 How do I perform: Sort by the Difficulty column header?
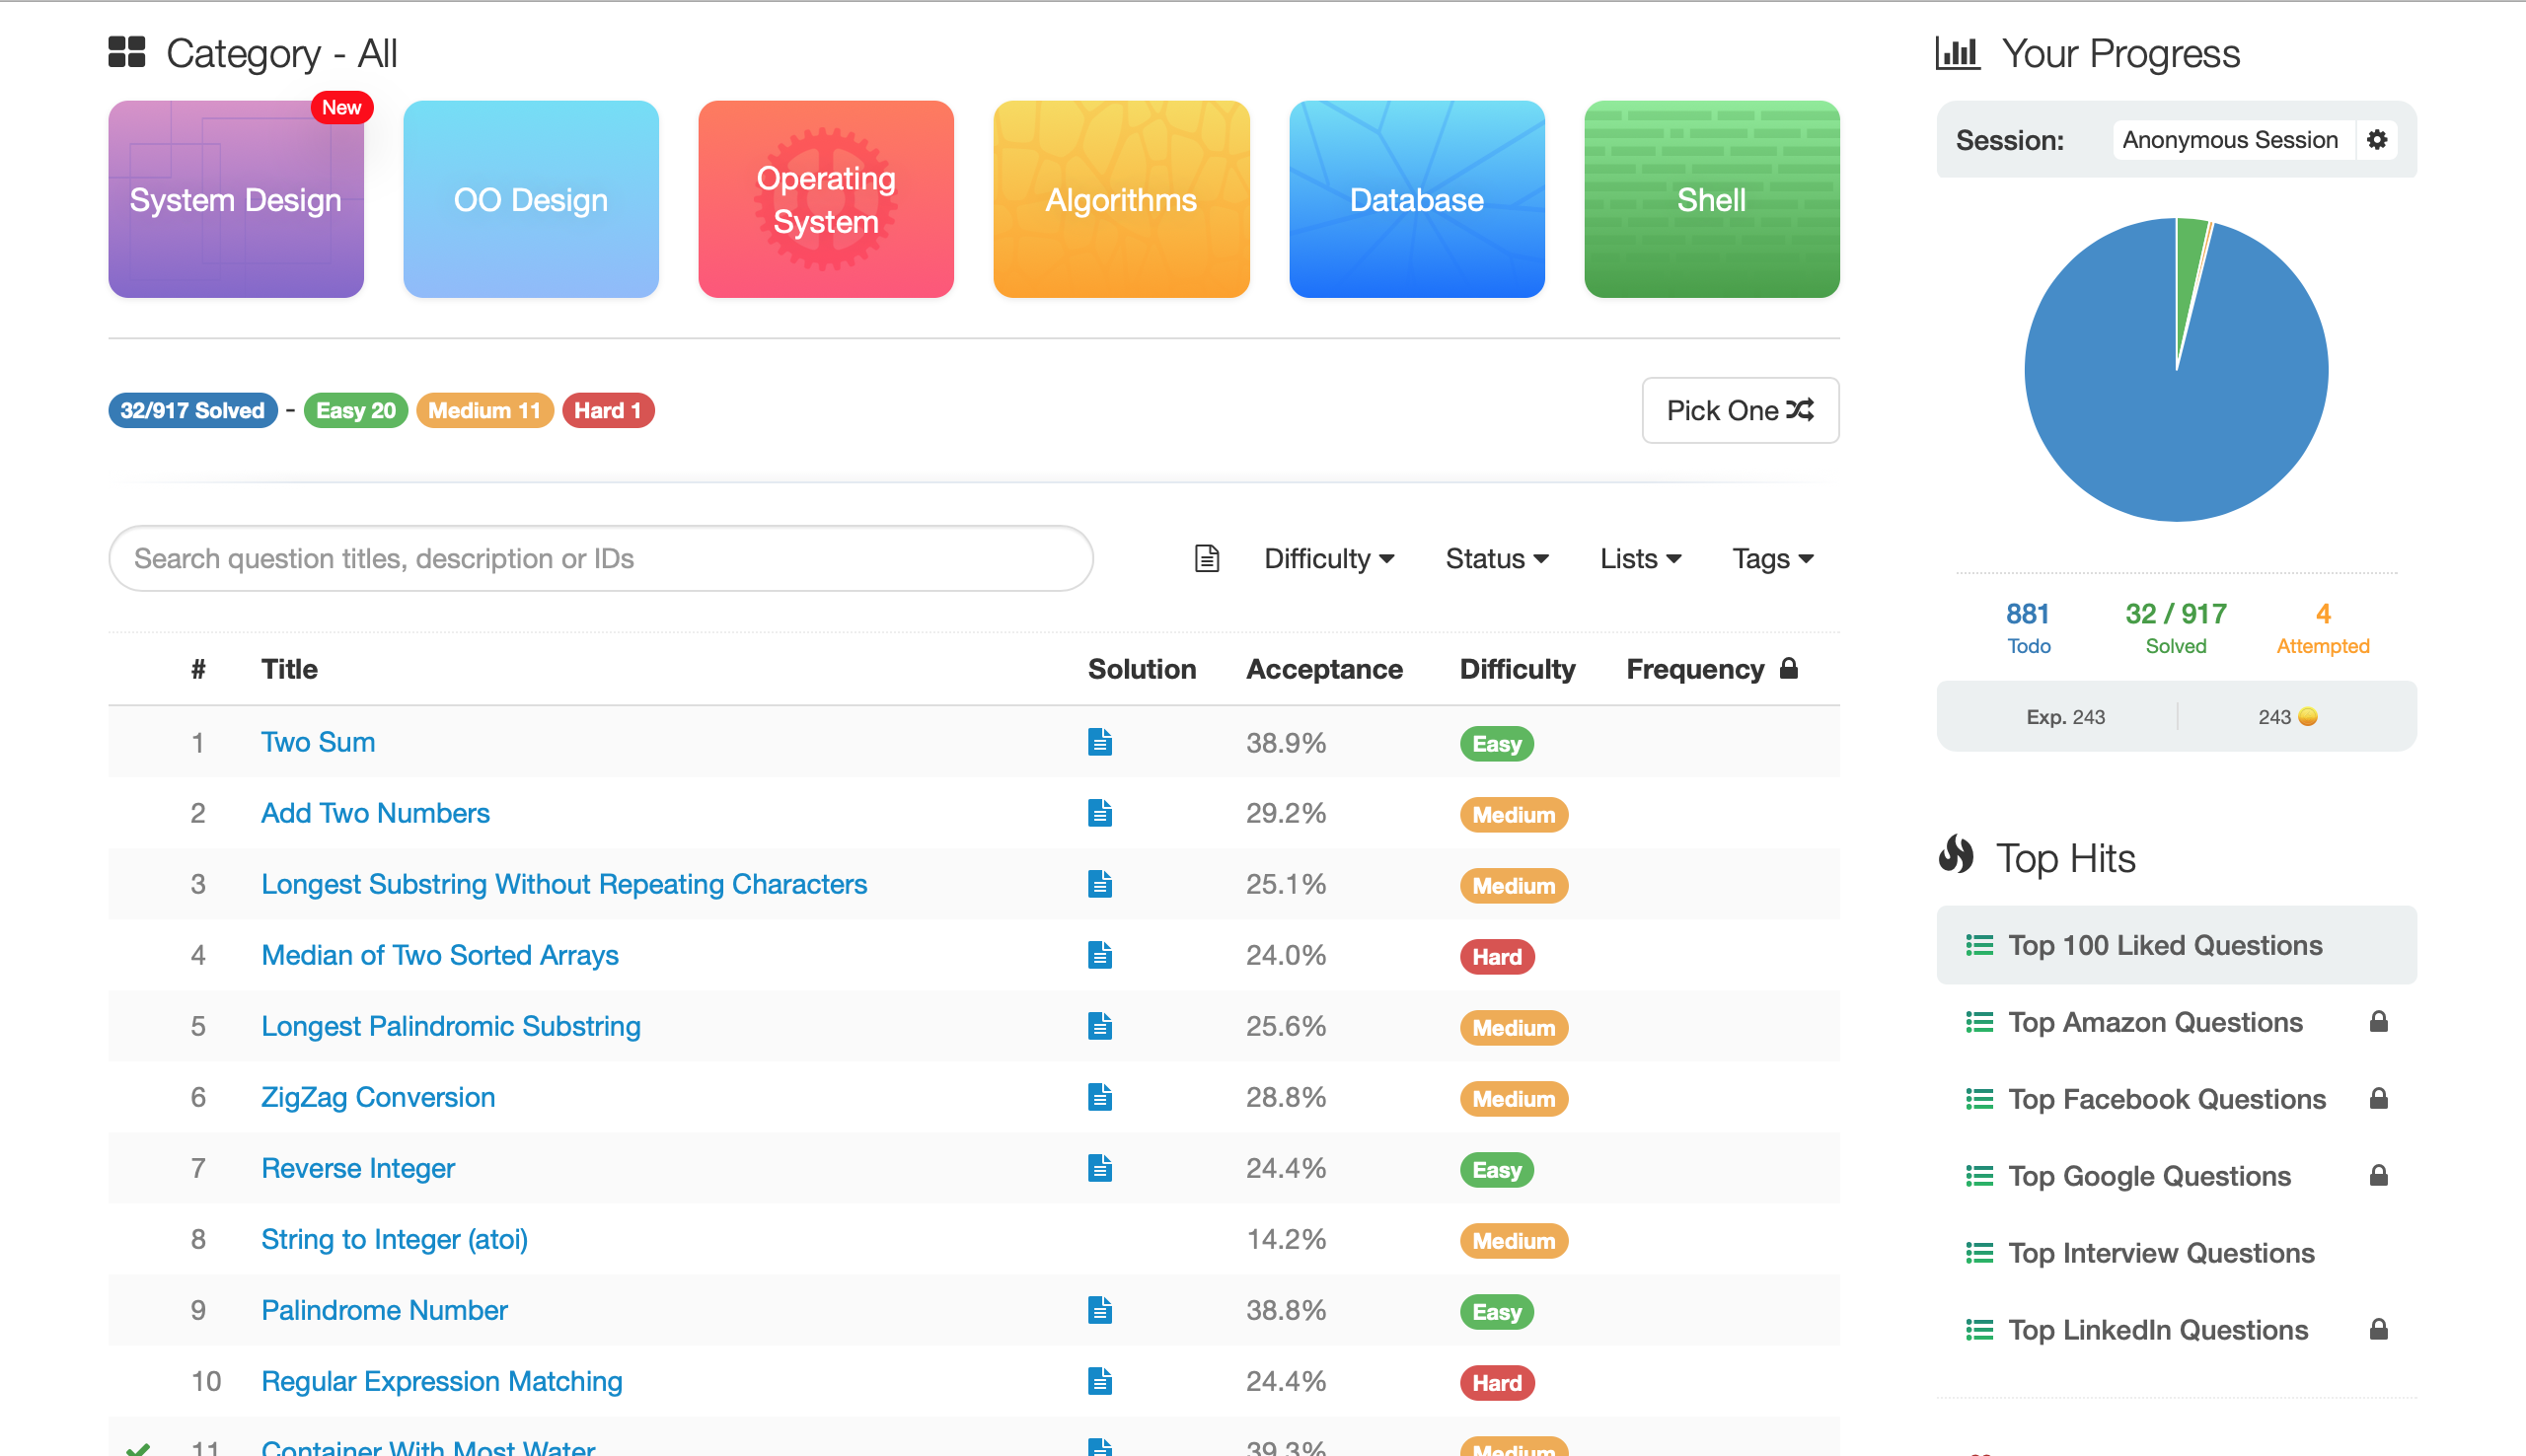tap(1517, 668)
